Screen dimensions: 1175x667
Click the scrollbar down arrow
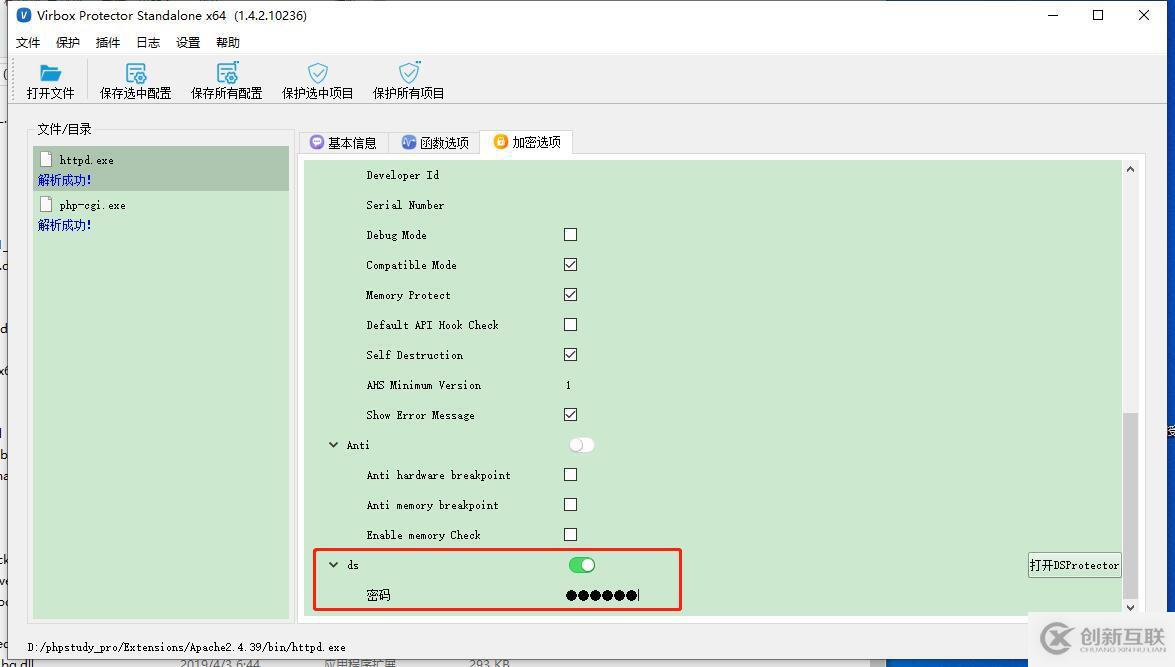tap(1130, 608)
